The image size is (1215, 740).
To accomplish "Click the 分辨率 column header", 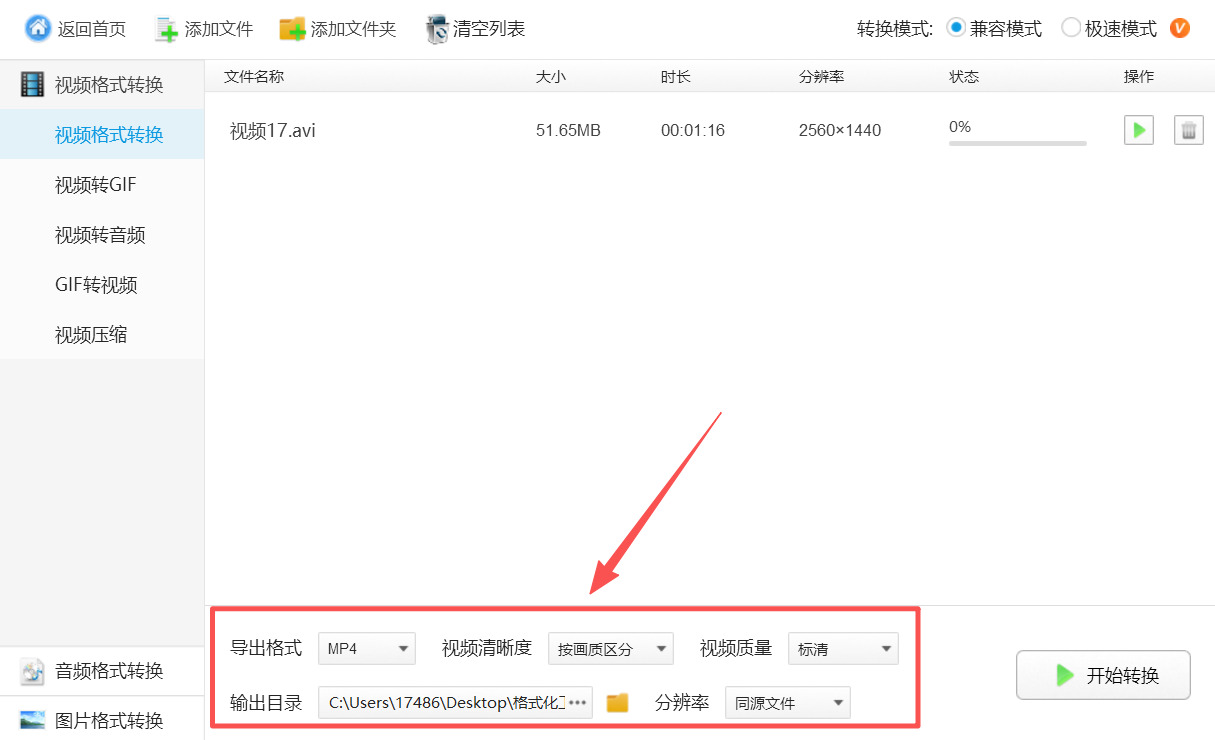I will [x=822, y=77].
